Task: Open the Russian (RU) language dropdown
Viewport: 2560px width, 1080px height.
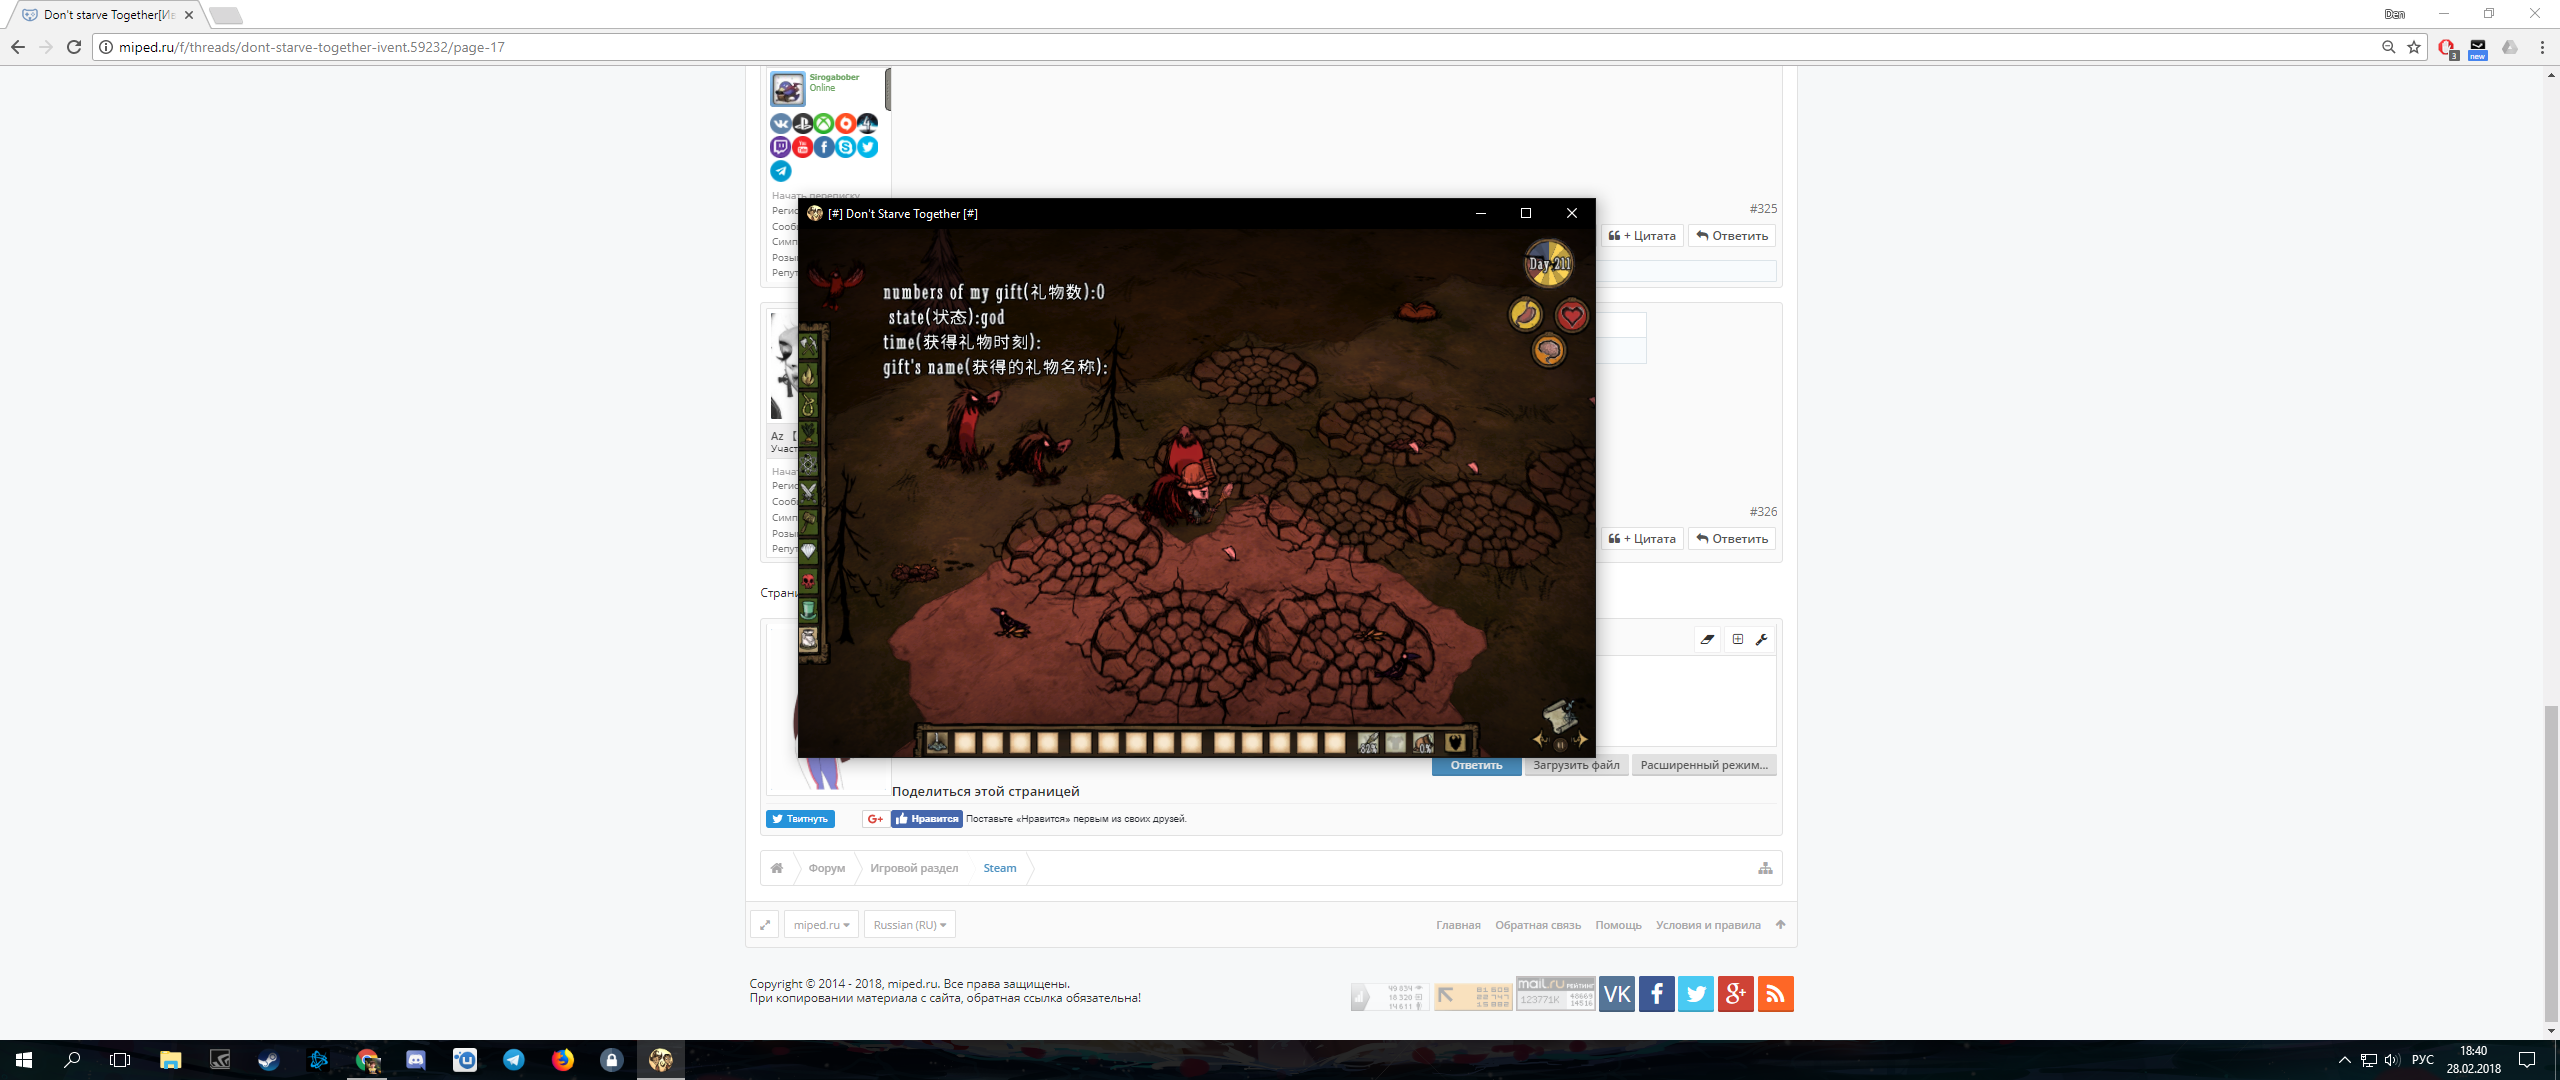Action: [x=910, y=925]
